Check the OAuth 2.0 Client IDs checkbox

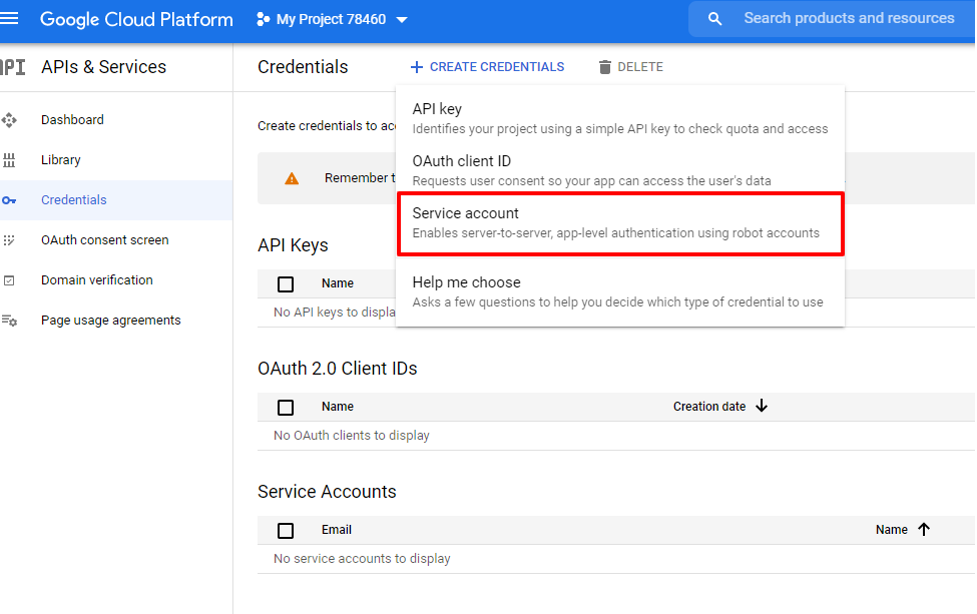pyautogui.click(x=286, y=407)
